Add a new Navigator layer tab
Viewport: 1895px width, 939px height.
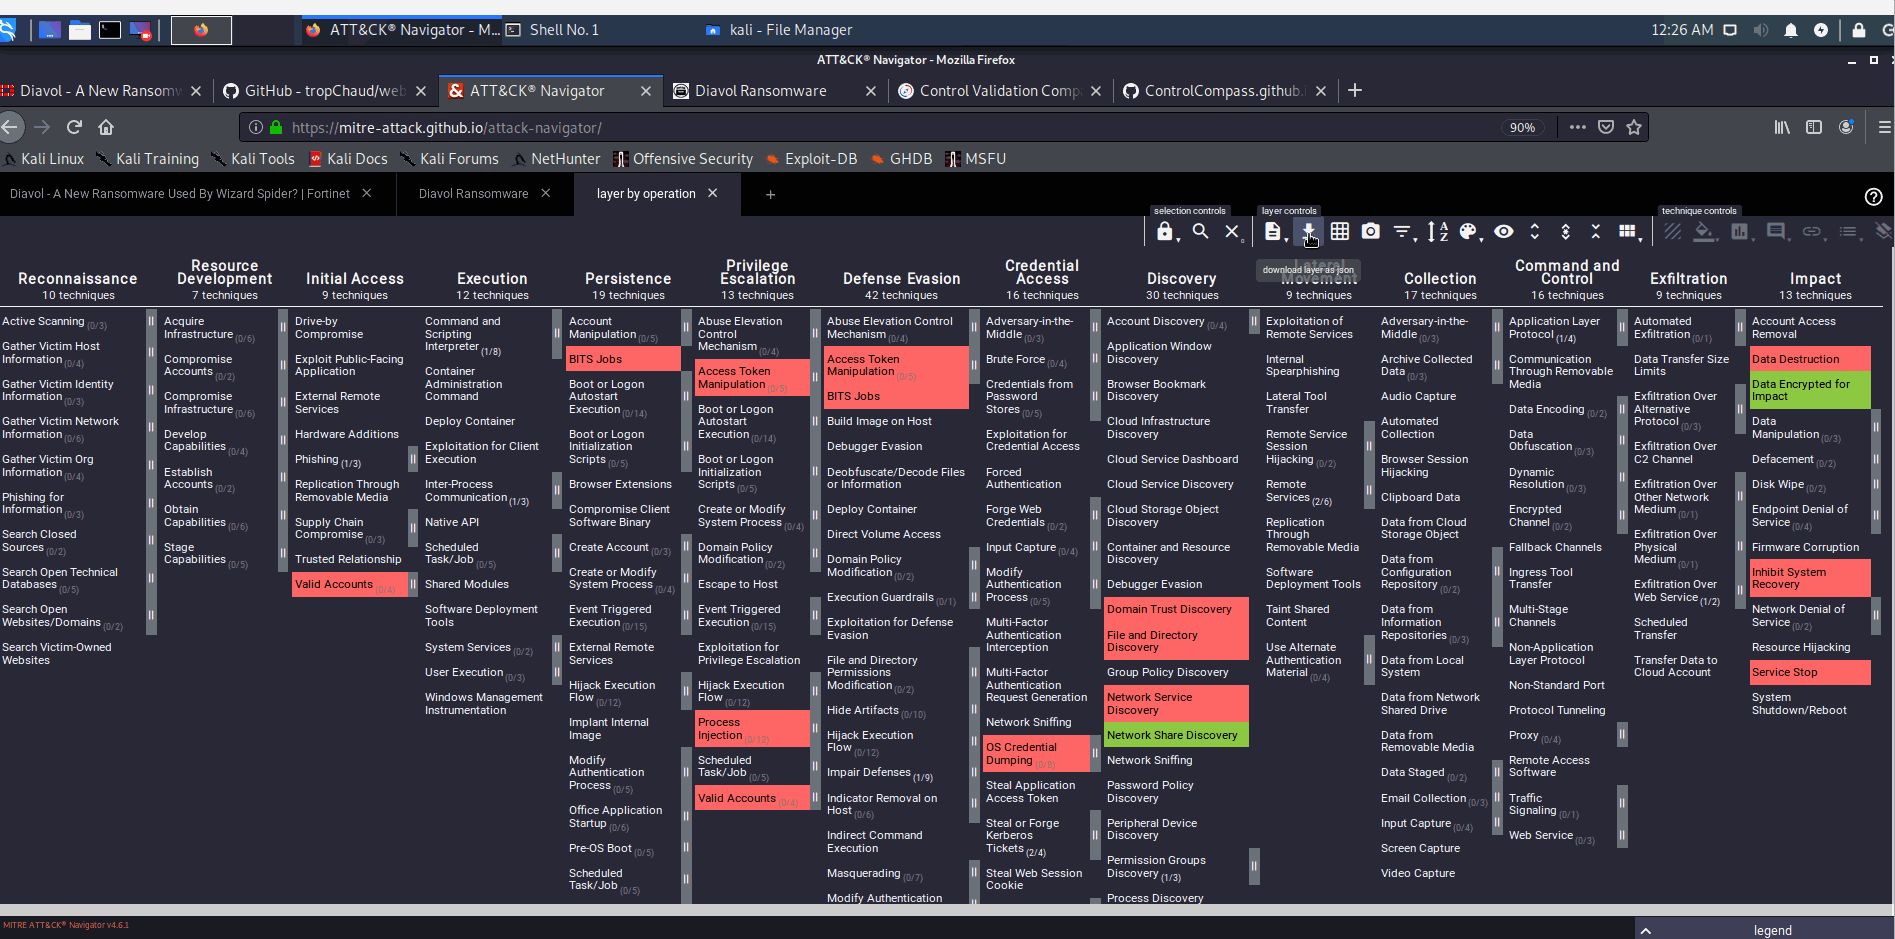point(770,194)
